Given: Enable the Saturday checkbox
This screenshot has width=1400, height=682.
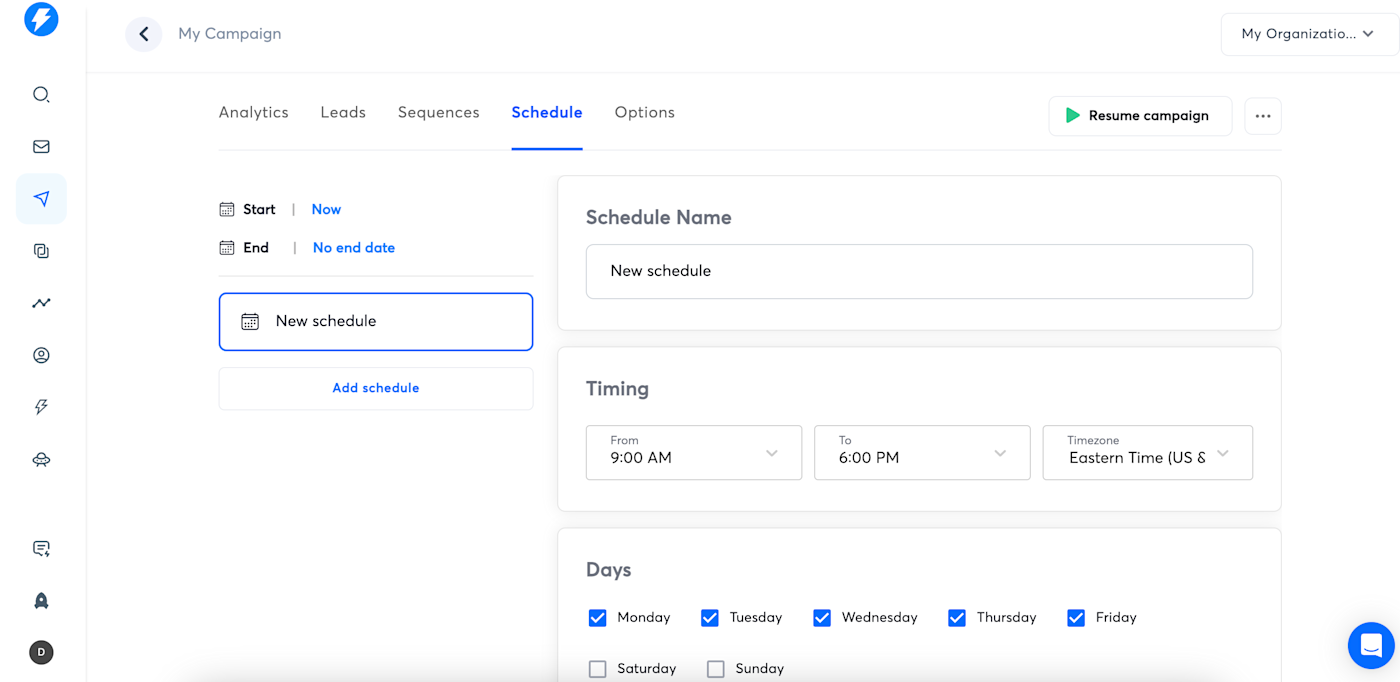Looking at the screenshot, I should coord(597,669).
